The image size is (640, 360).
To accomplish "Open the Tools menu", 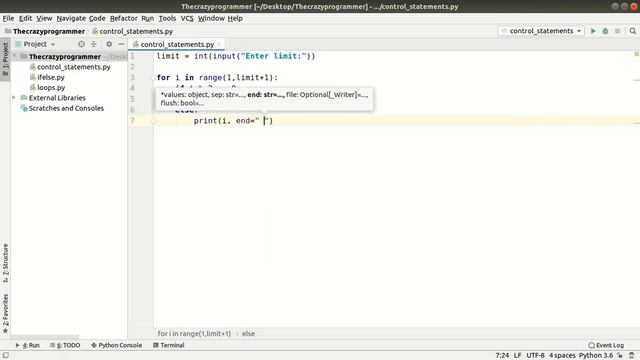I will pyautogui.click(x=167, y=18).
